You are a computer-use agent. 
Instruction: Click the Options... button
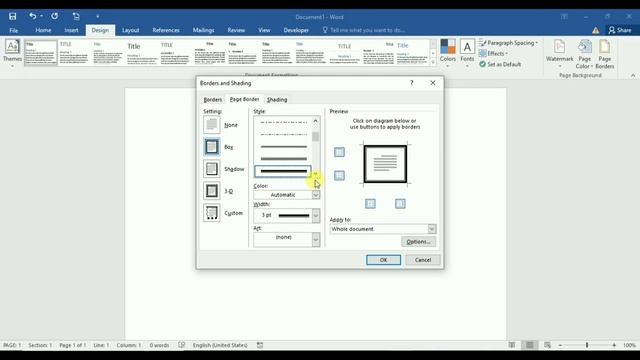point(418,242)
